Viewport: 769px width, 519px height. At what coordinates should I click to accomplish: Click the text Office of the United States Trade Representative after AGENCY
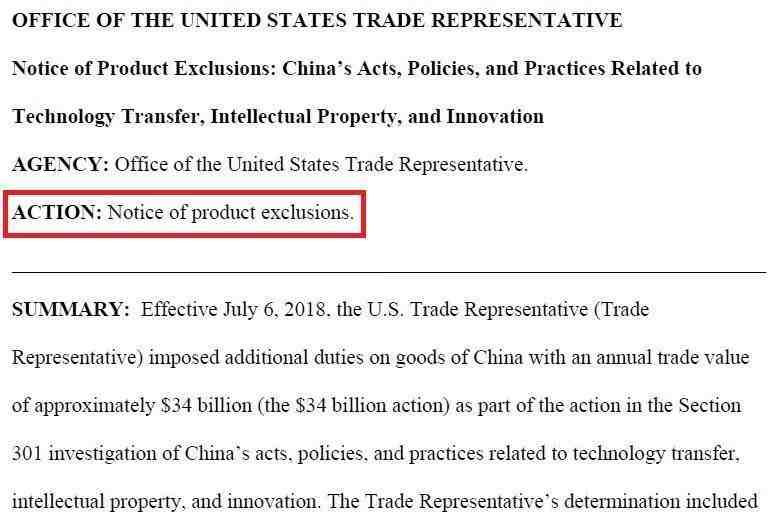(x=321, y=164)
